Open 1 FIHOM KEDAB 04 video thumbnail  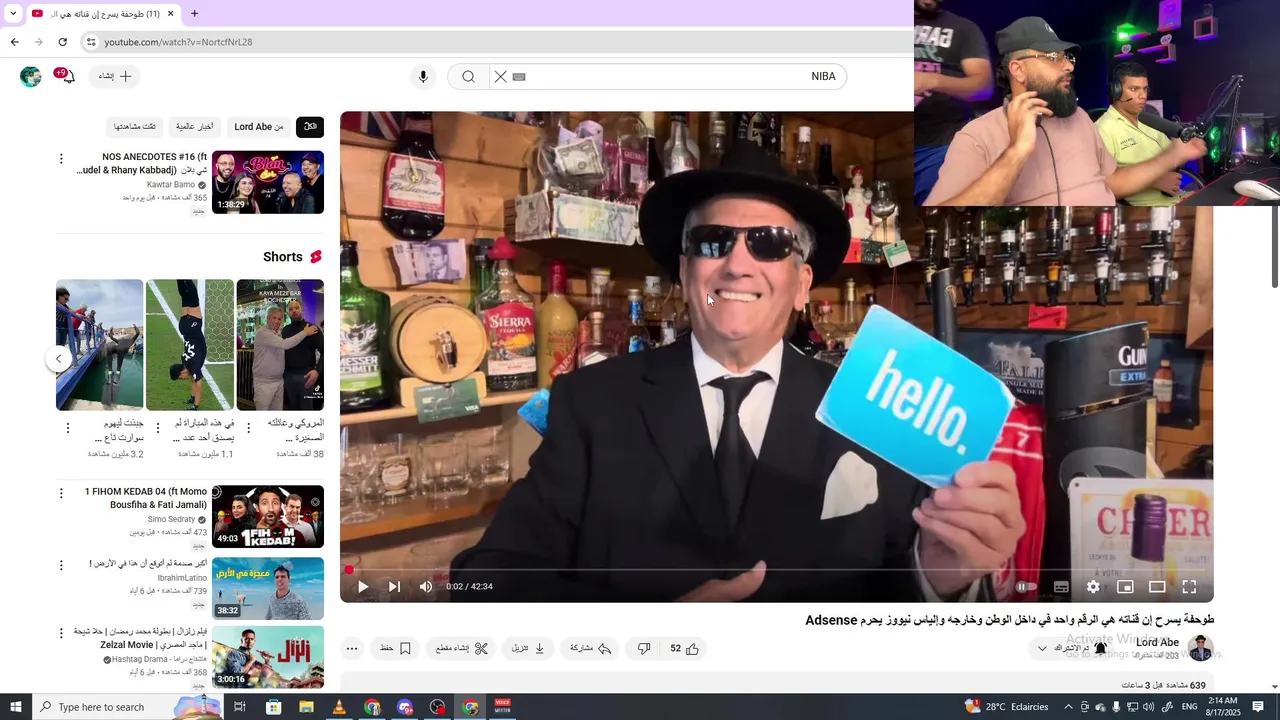tap(268, 517)
